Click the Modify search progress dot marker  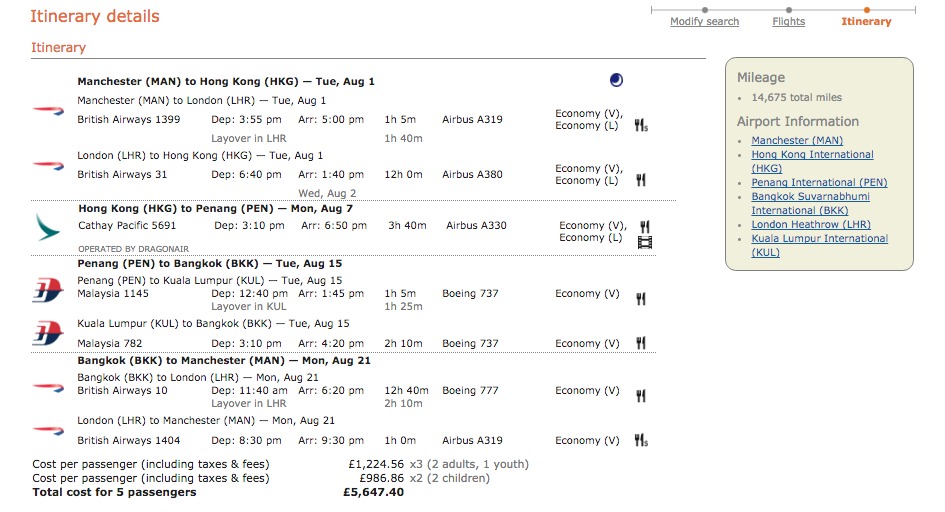tap(705, 10)
